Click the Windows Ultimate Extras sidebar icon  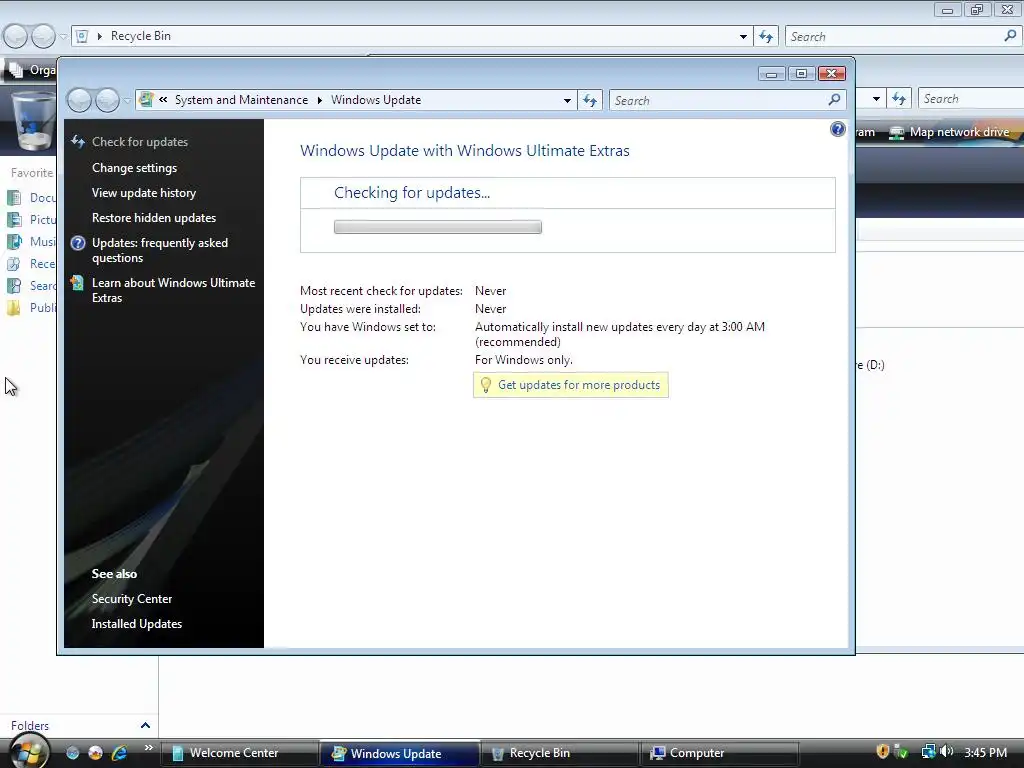pyautogui.click(x=77, y=283)
